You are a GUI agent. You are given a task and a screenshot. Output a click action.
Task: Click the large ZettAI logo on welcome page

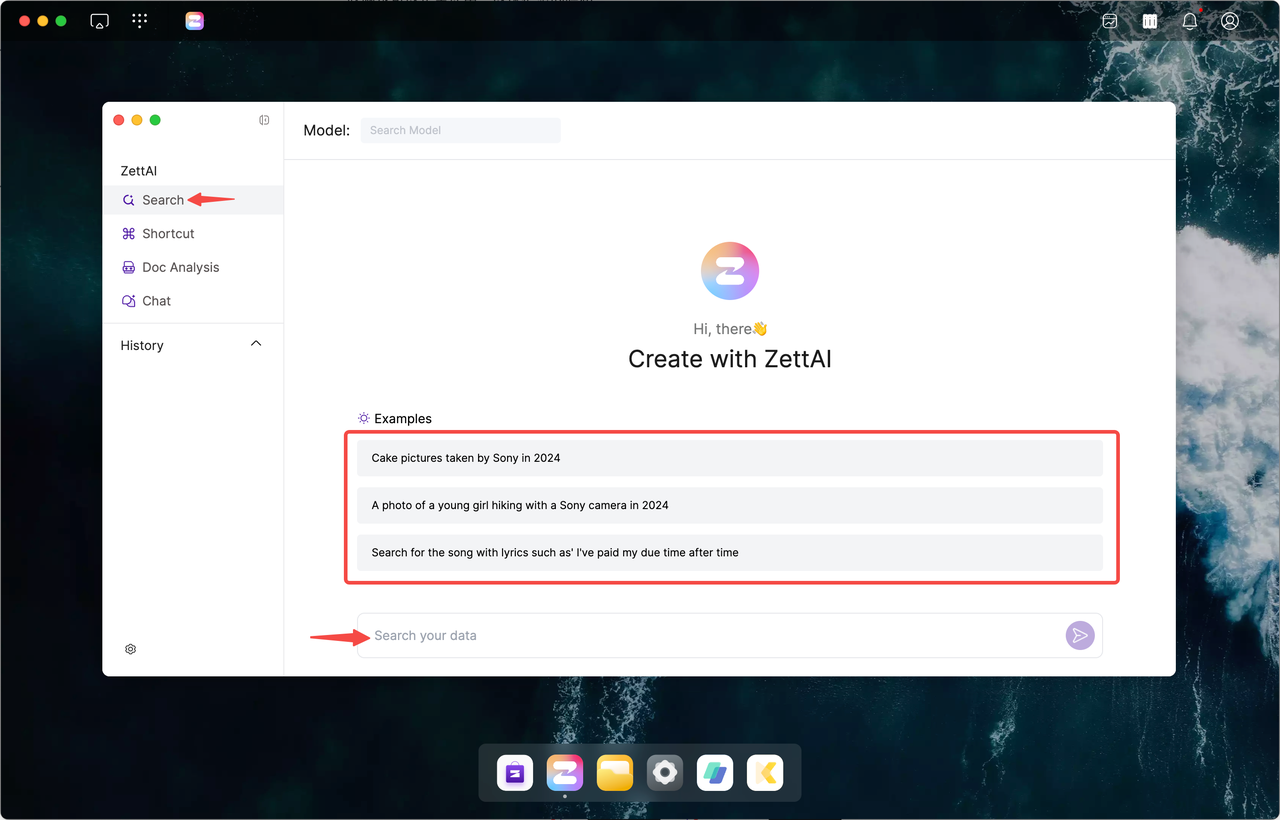(x=730, y=271)
